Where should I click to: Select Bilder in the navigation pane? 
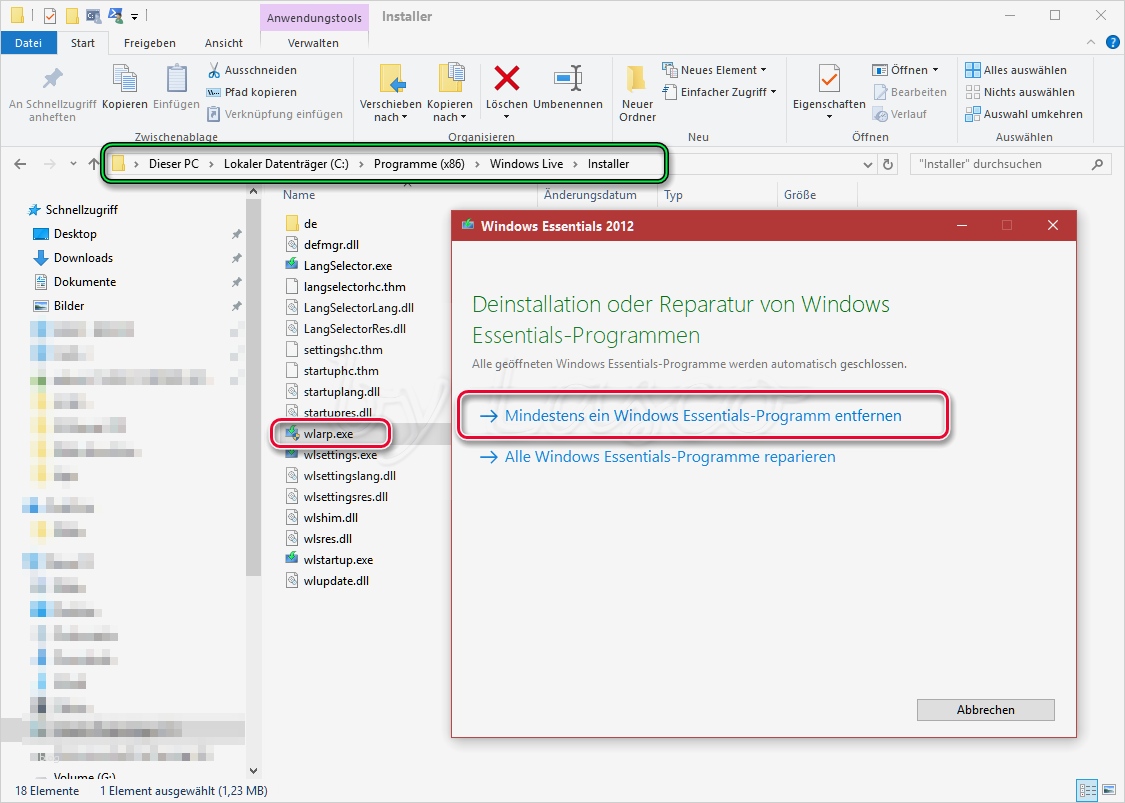(69, 306)
